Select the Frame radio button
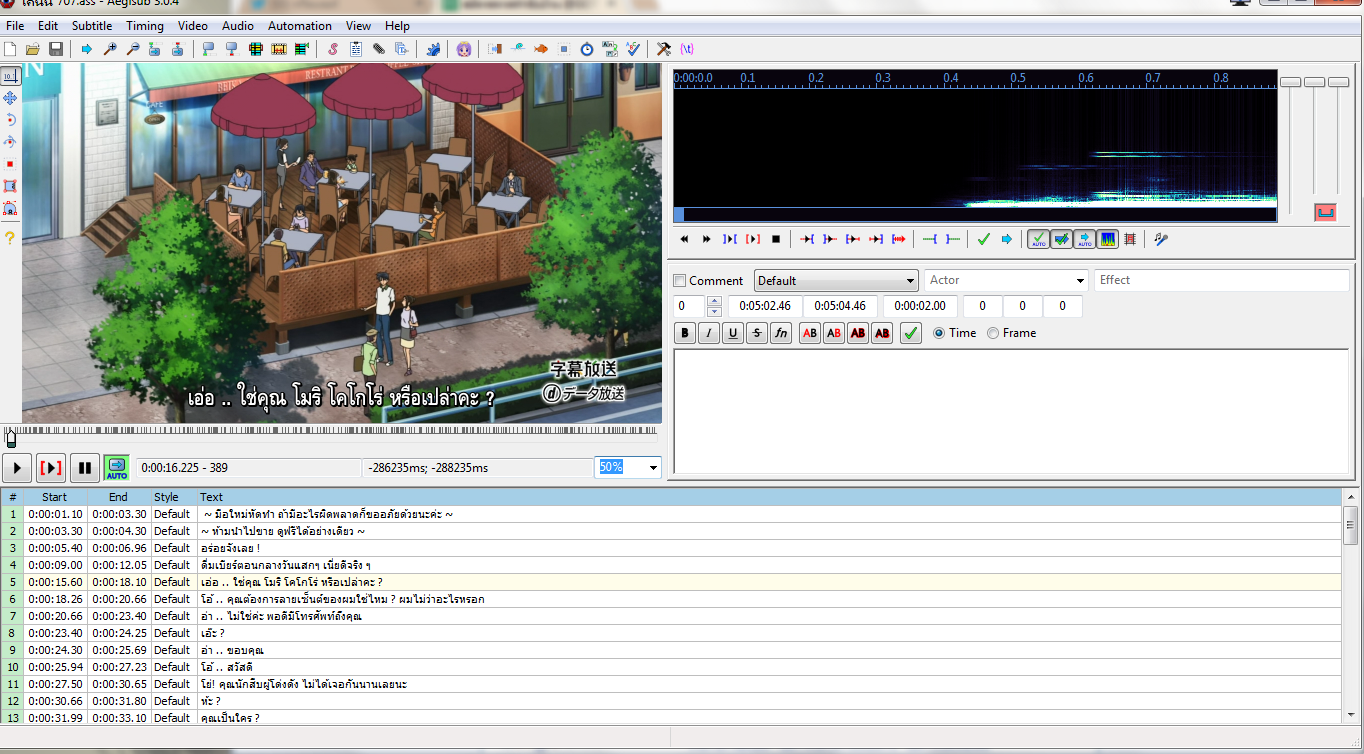The height and width of the screenshot is (754, 1364). pyautogui.click(x=993, y=333)
